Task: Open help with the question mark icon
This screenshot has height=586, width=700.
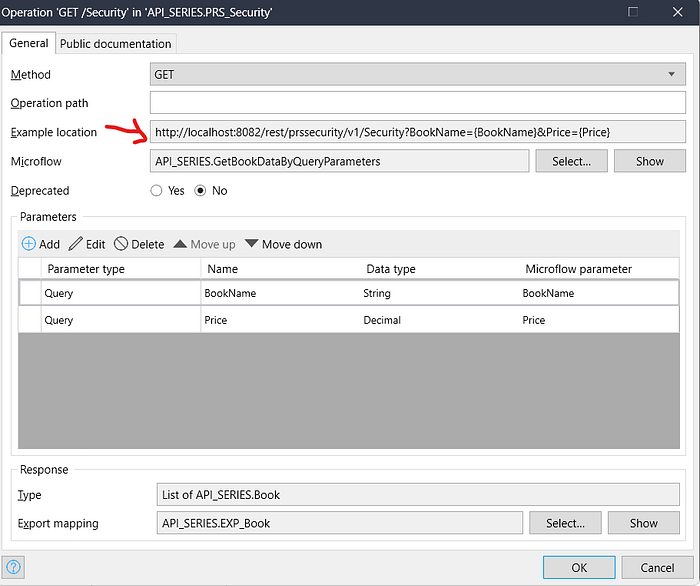Action: click(x=14, y=568)
